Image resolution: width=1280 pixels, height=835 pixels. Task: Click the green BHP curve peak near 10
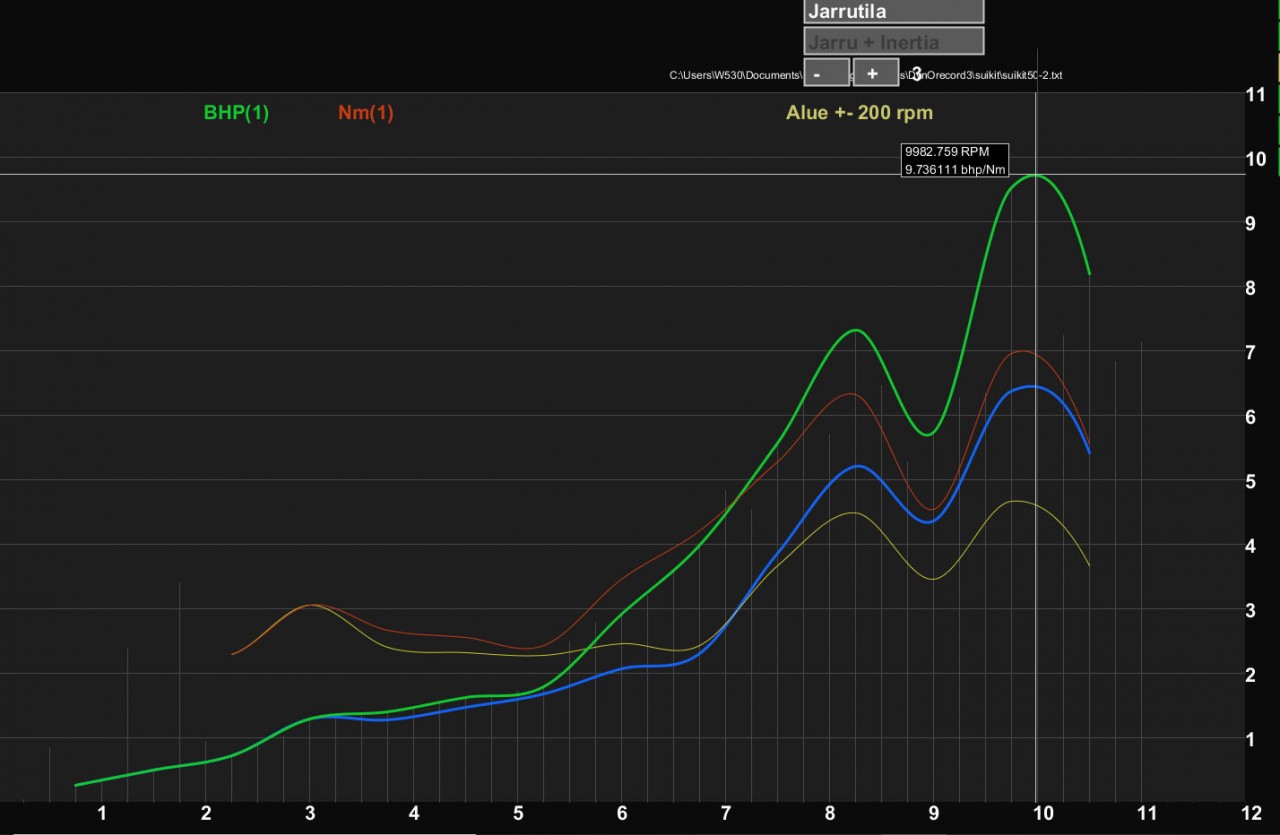tap(1036, 176)
